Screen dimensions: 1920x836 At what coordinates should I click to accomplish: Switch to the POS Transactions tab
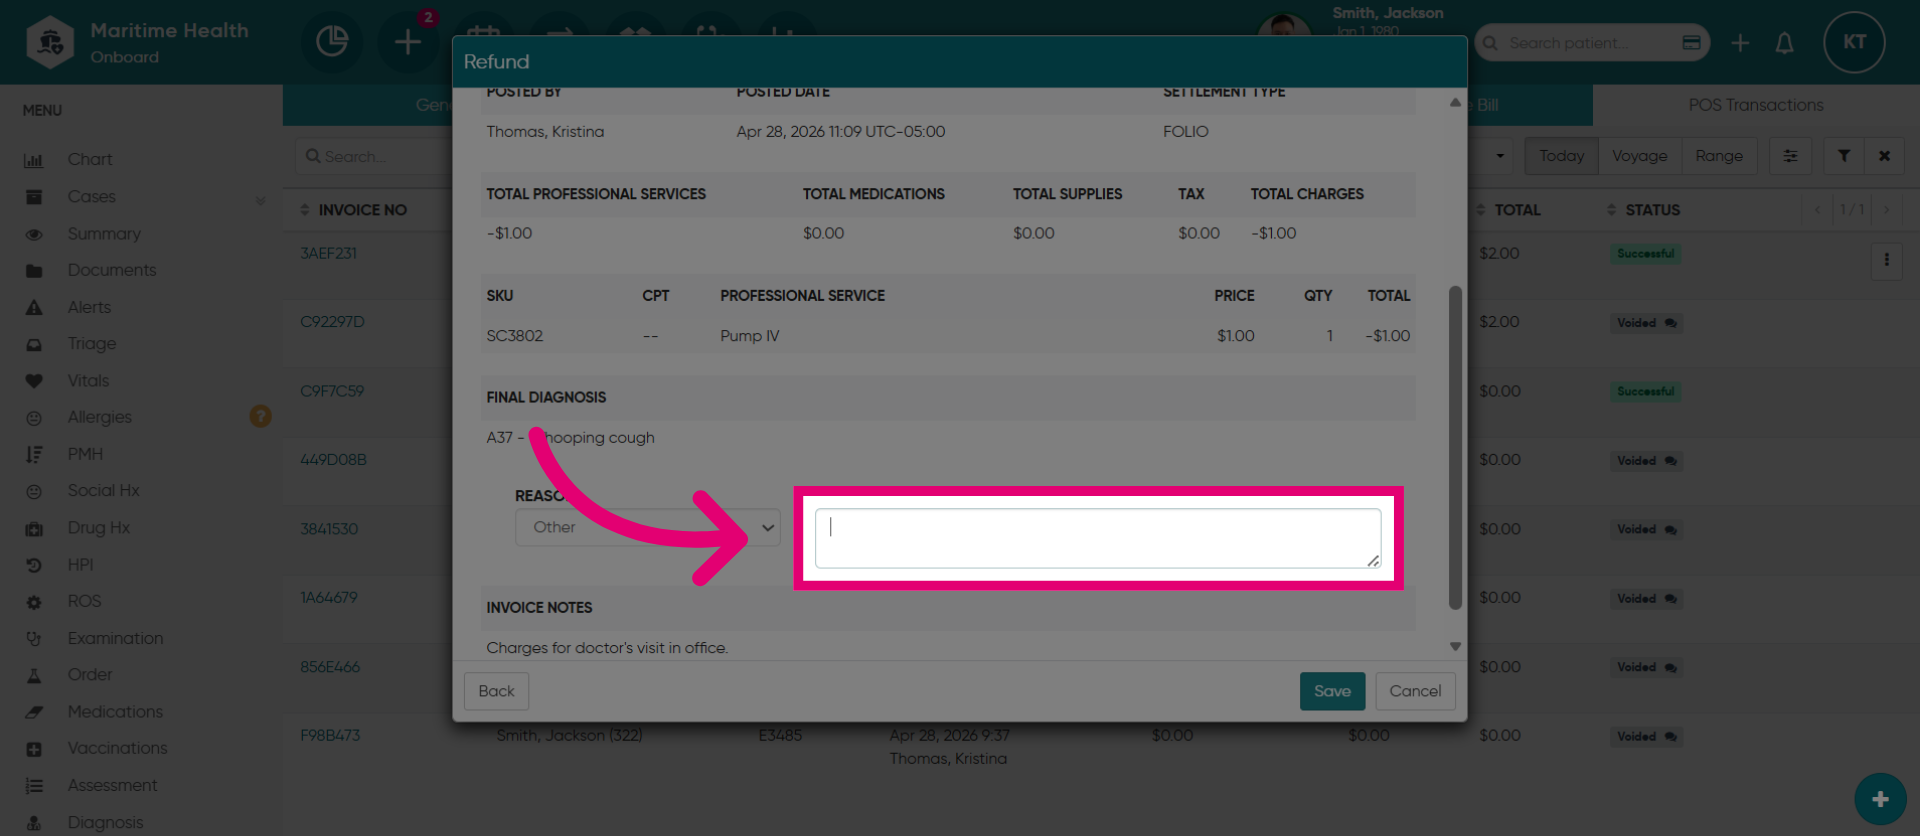point(1756,105)
